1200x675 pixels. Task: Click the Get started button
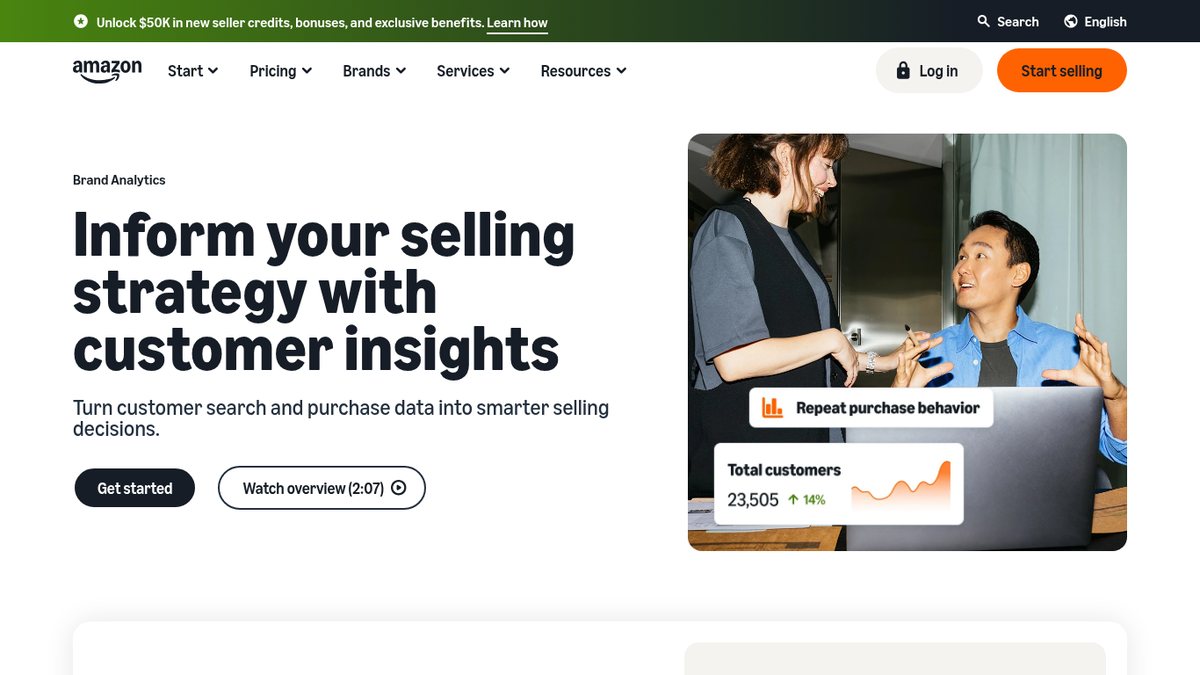tap(135, 488)
